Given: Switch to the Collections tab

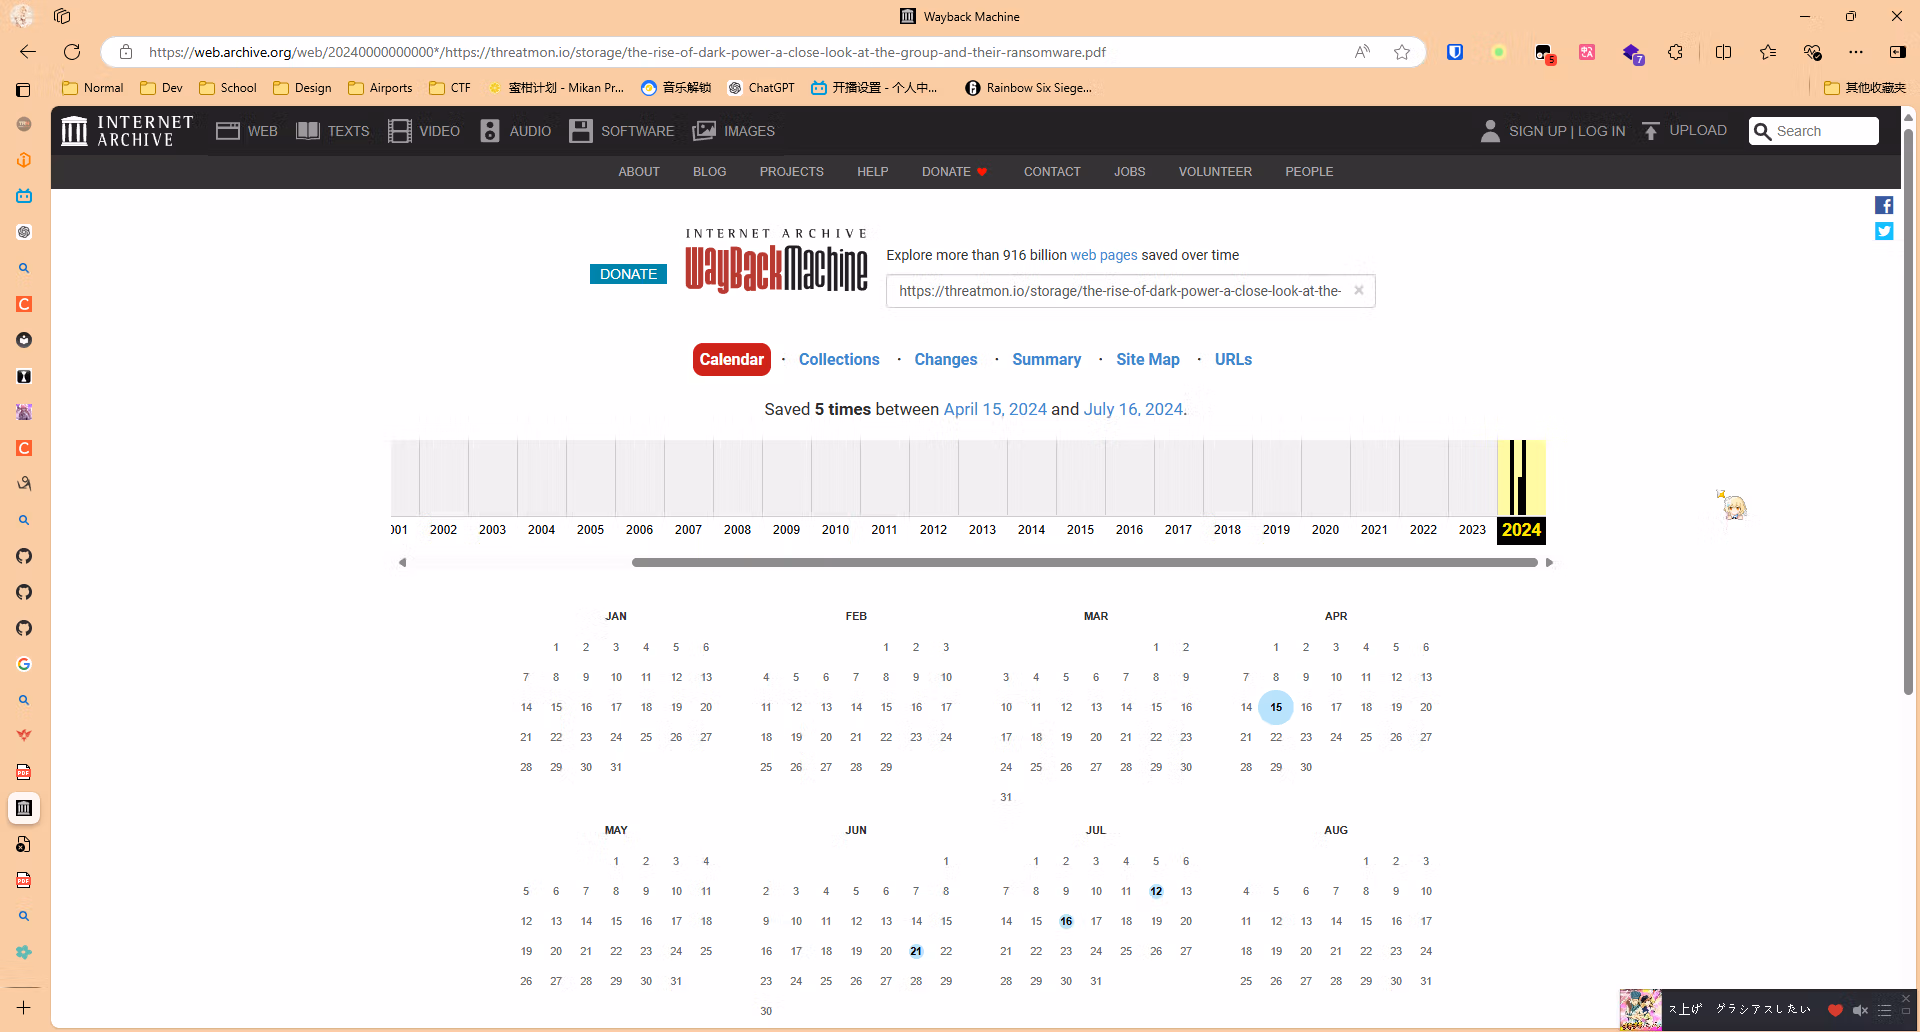Looking at the screenshot, I should tap(839, 359).
